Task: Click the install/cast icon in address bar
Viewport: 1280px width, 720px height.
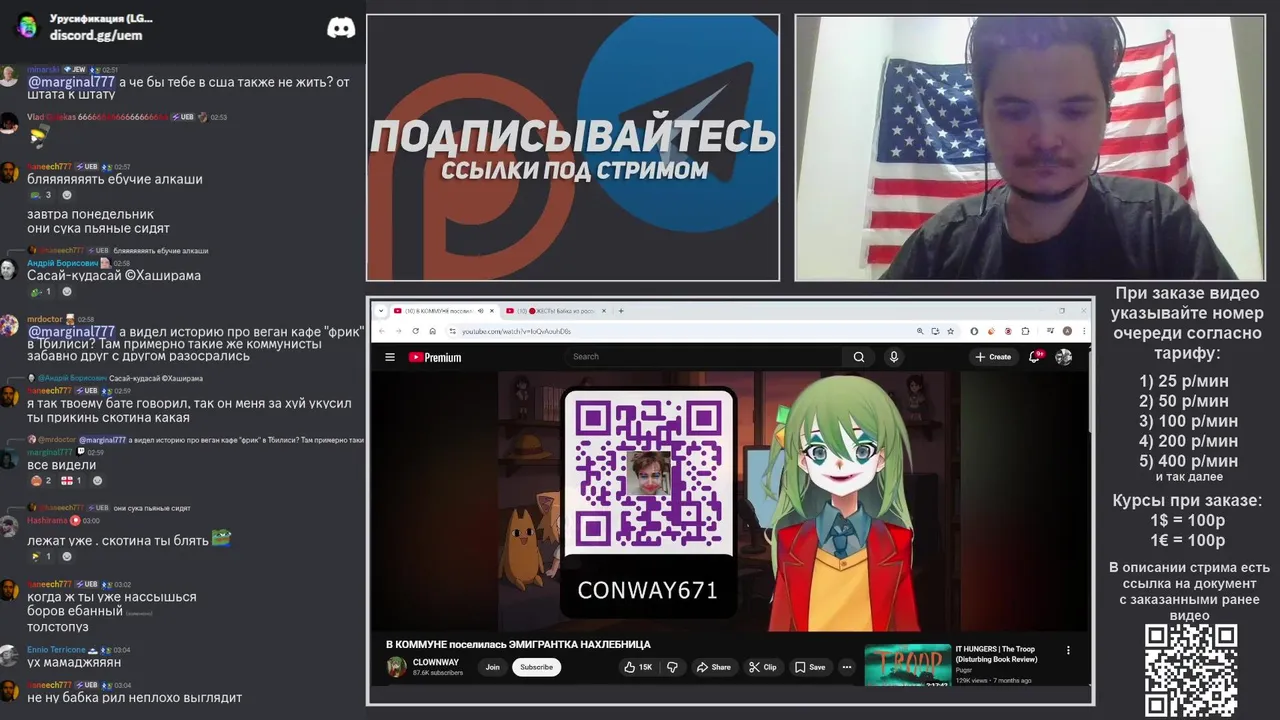Action: tap(935, 331)
